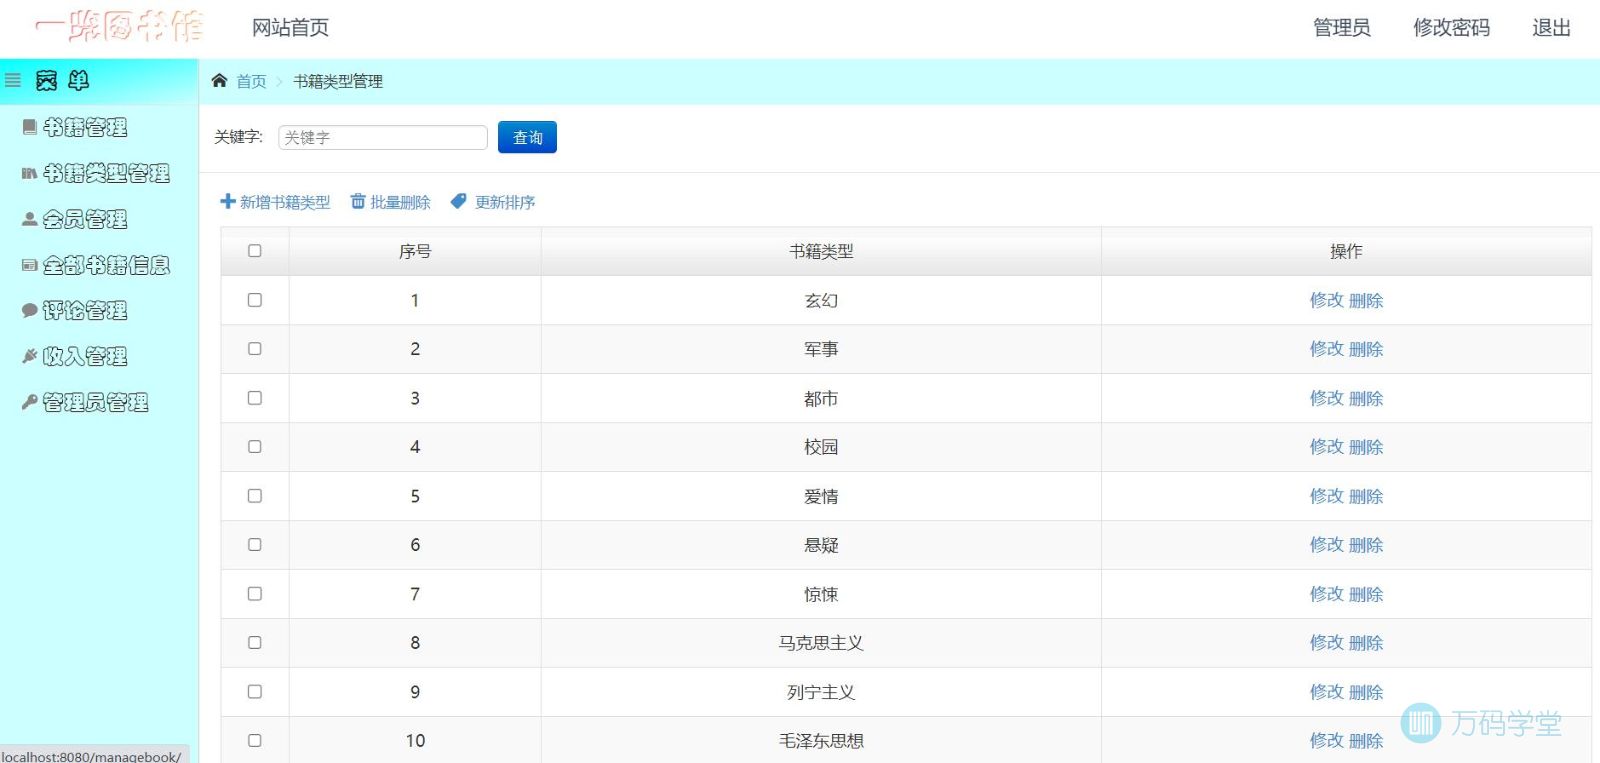Select the checkbox for row 悬疑
This screenshot has width=1600, height=763.
[255, 545]
